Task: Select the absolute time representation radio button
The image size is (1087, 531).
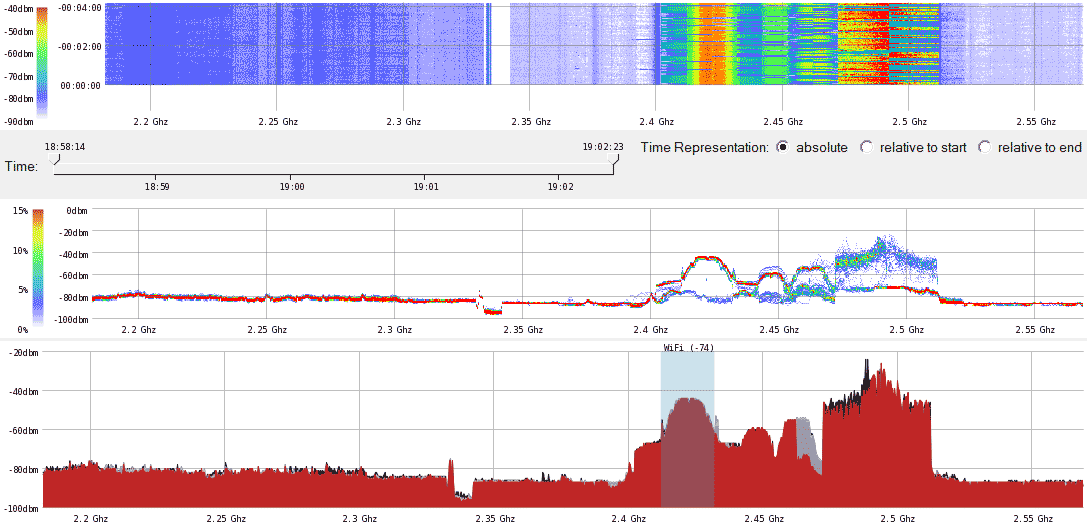Action: 783,147
